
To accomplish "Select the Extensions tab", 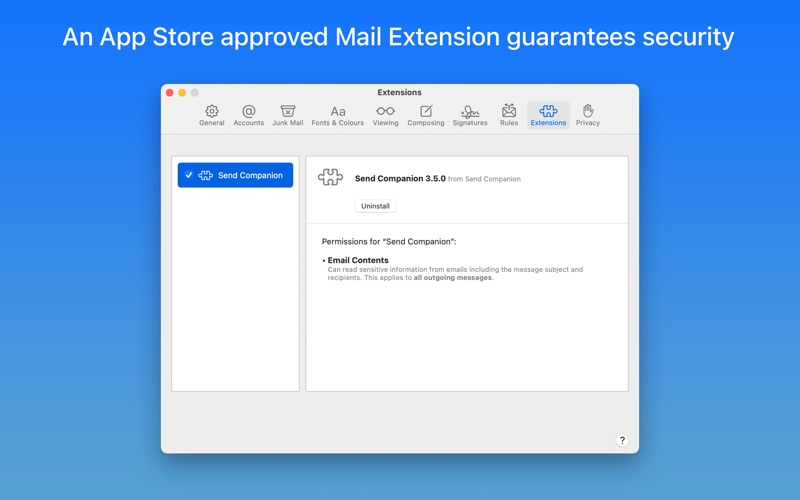I will tap(548, 115).
